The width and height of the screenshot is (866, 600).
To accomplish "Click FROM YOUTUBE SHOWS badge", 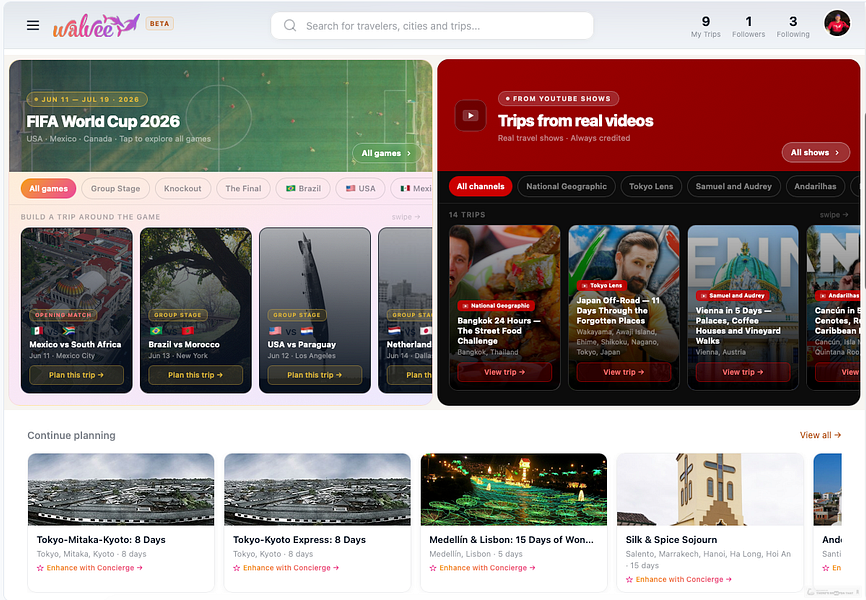I will pyautogui.click(x=558, y=98).
